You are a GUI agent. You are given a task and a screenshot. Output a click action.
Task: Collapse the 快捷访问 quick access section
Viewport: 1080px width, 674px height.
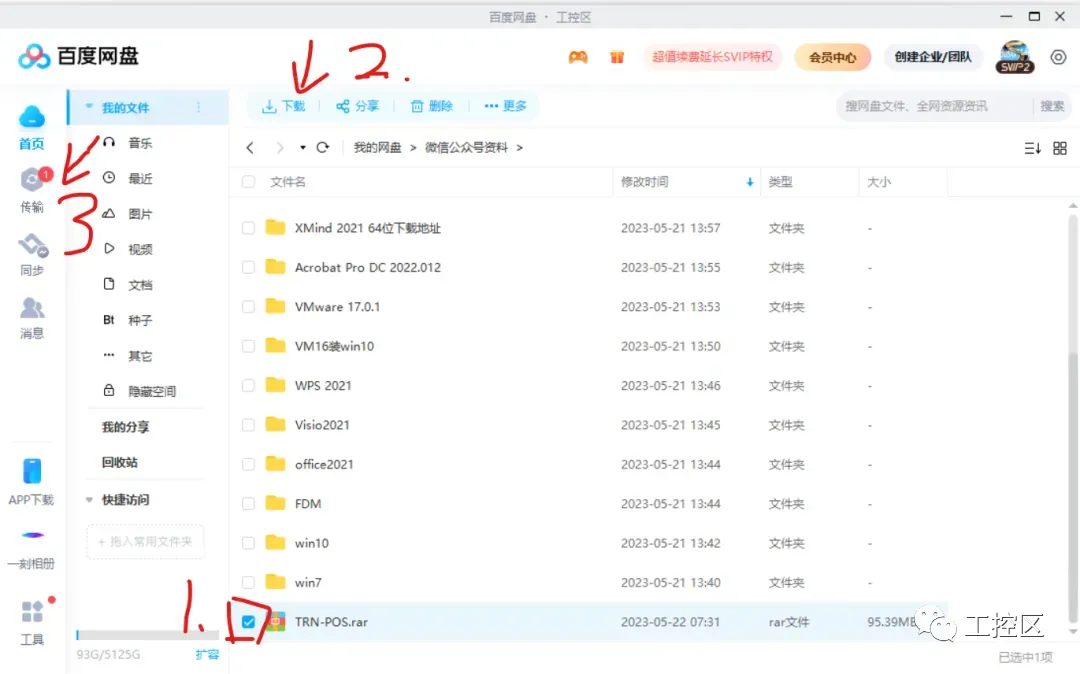(89, 500)
